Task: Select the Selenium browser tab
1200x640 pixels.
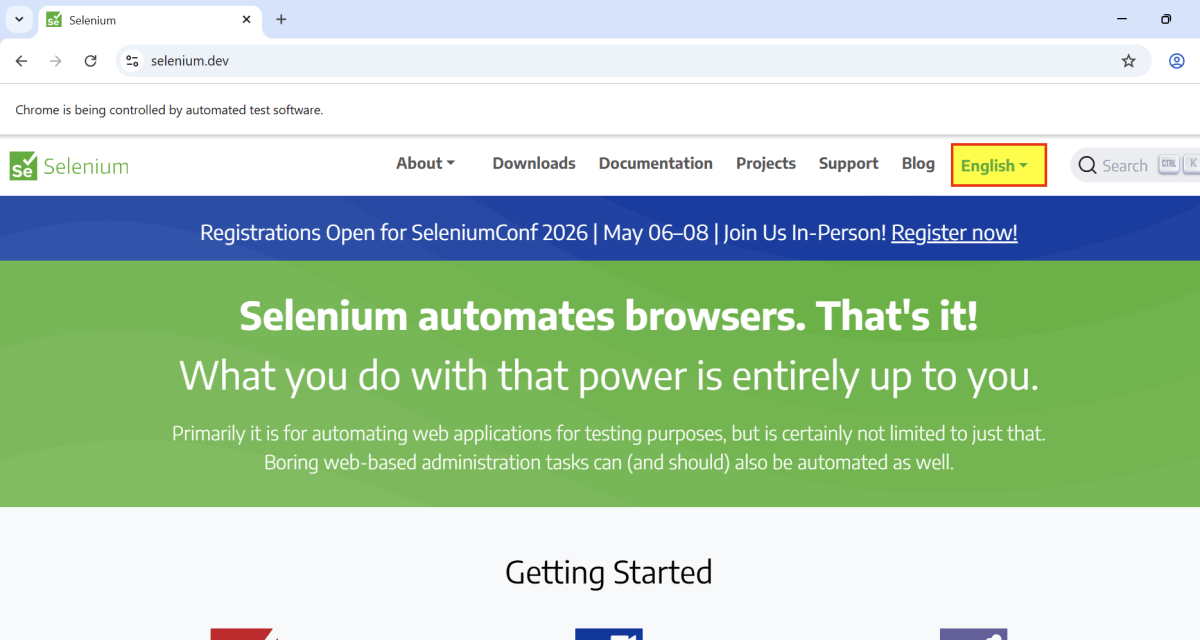Action: pos(140,20)
